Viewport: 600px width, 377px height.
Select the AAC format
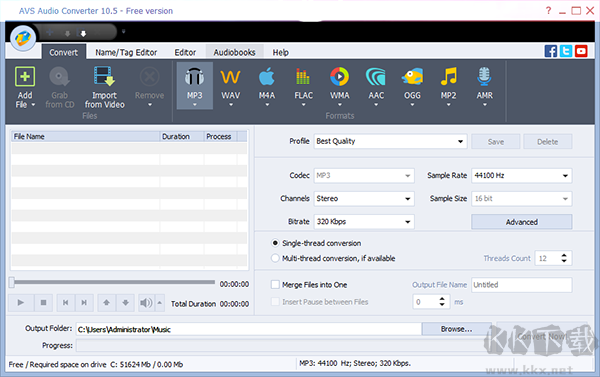point(376,86)
